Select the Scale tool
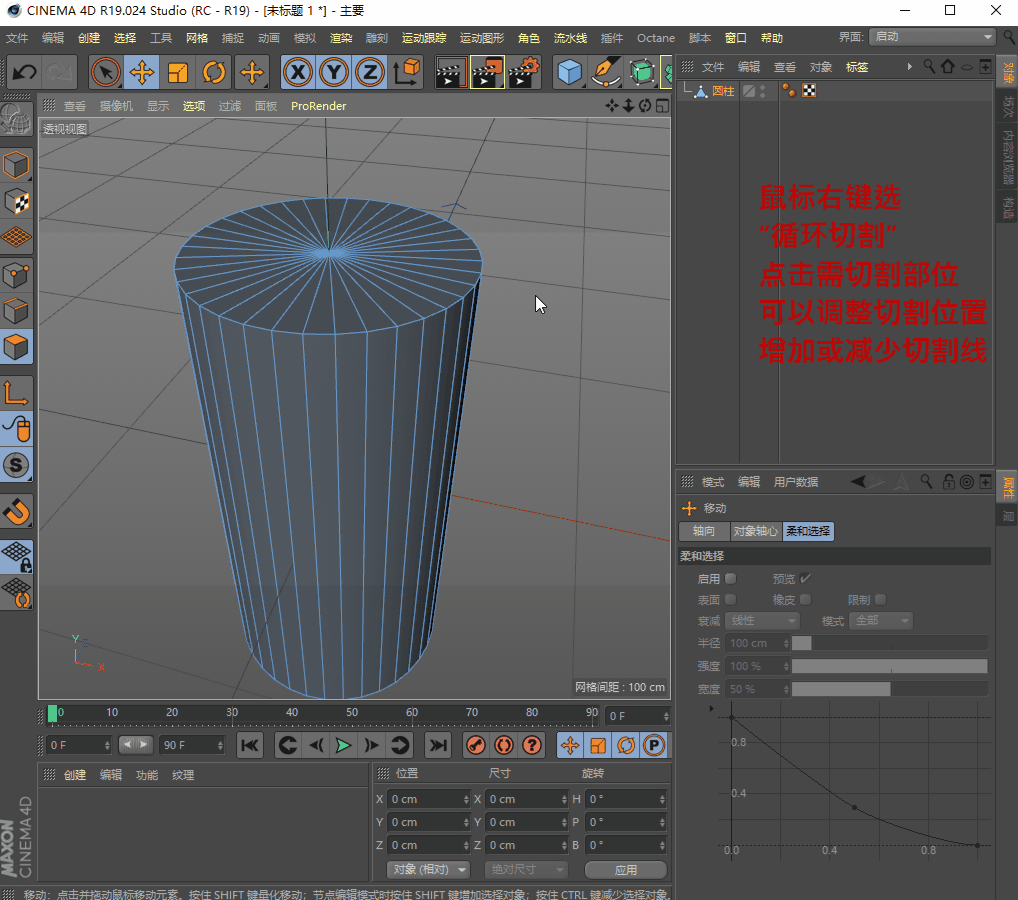Screen dimensions: 1018x900 point(178,73)
